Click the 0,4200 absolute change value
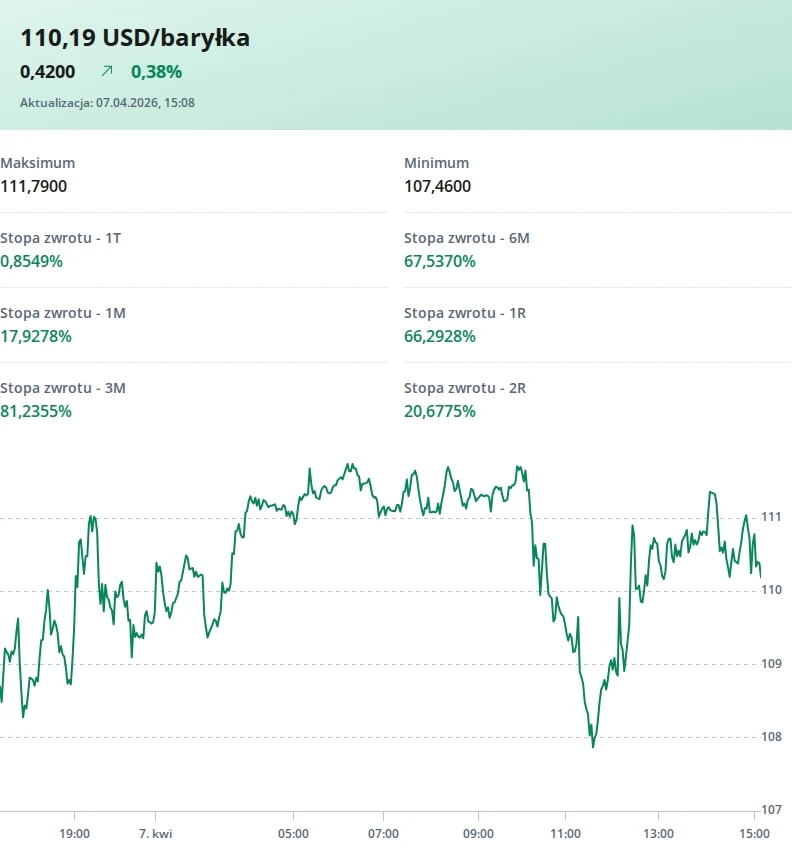This screenshot has height=865, width=792. point(47,72)
